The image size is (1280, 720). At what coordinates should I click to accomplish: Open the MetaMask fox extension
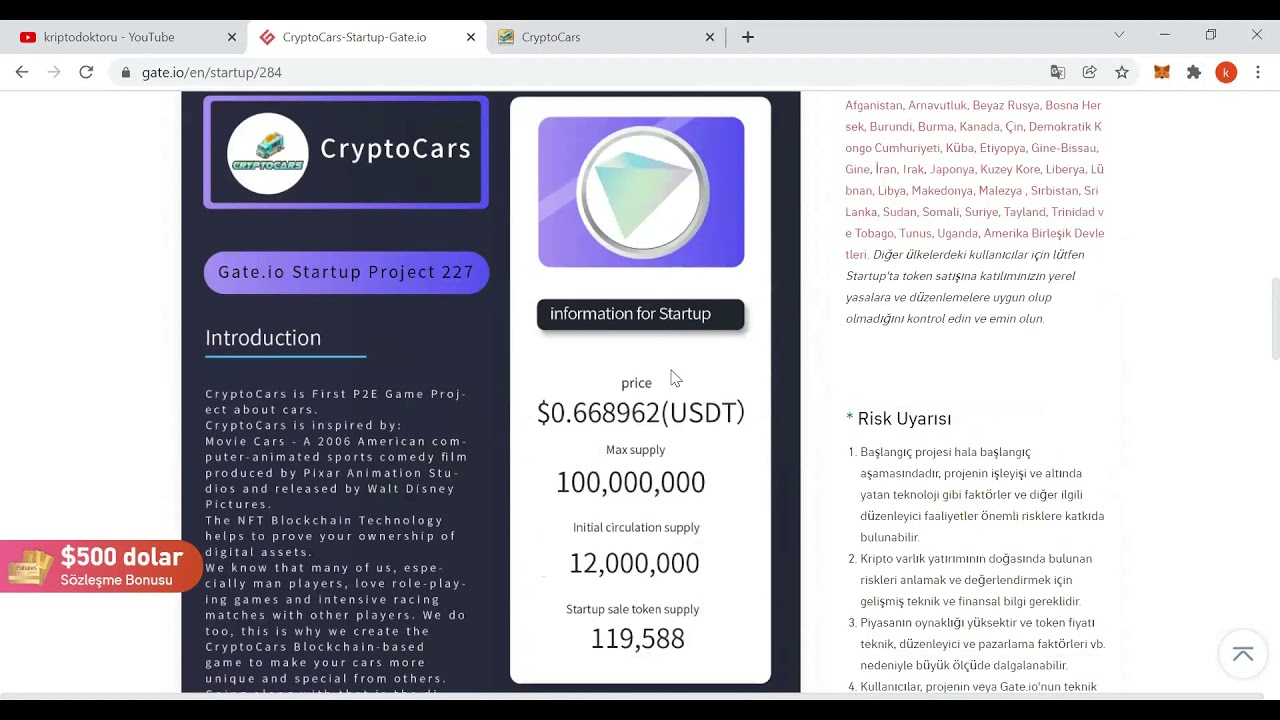(x=1162, y=72)
